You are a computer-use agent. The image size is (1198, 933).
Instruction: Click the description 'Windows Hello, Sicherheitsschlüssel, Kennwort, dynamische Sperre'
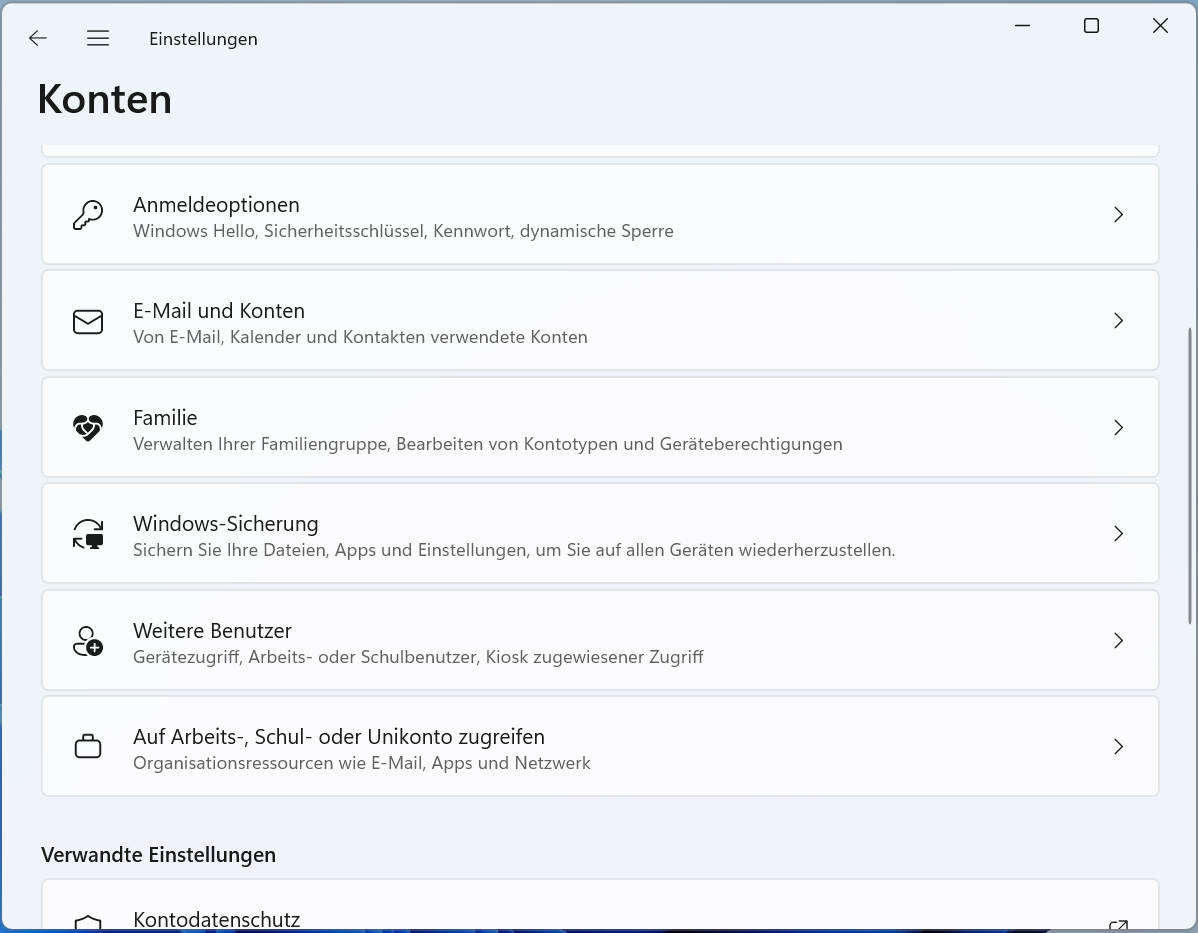403,232
